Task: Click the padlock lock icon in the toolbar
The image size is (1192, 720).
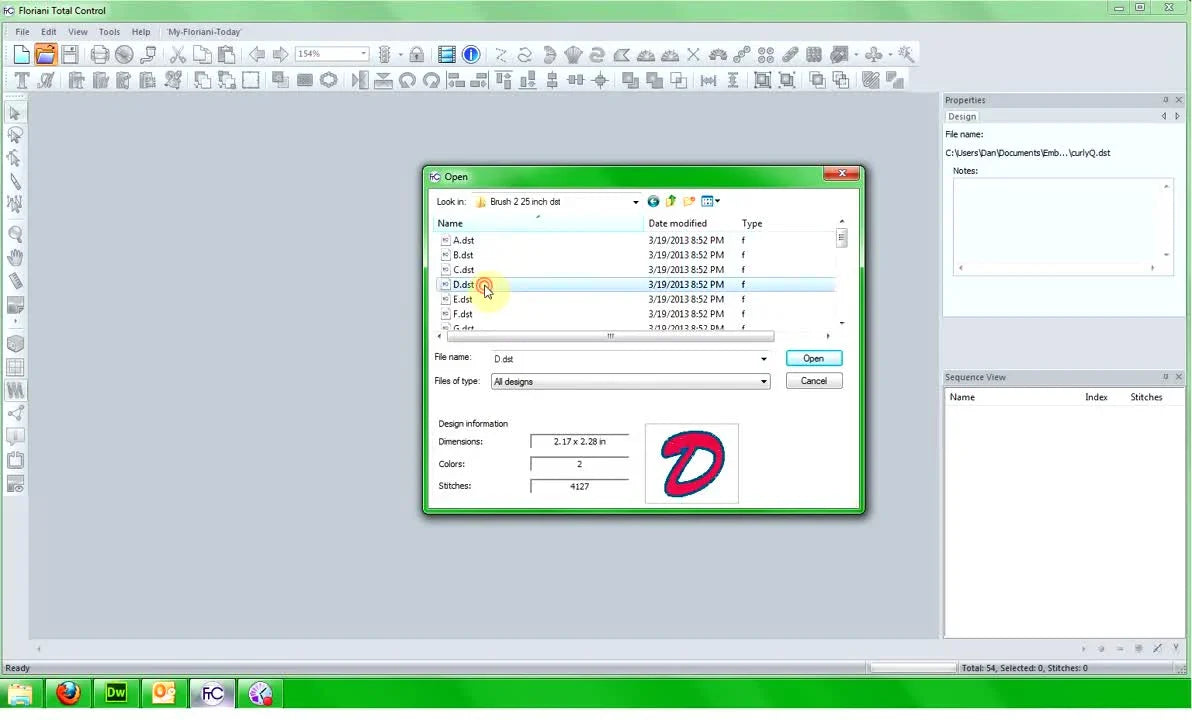Action: click(x=416, y=54)
